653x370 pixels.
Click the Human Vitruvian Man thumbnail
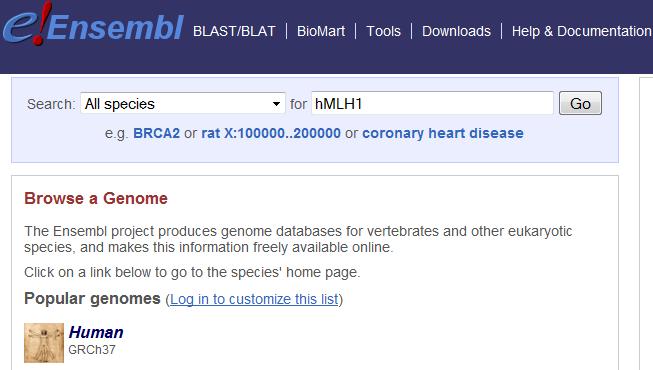pyautogui.click(x=44, y=342)
